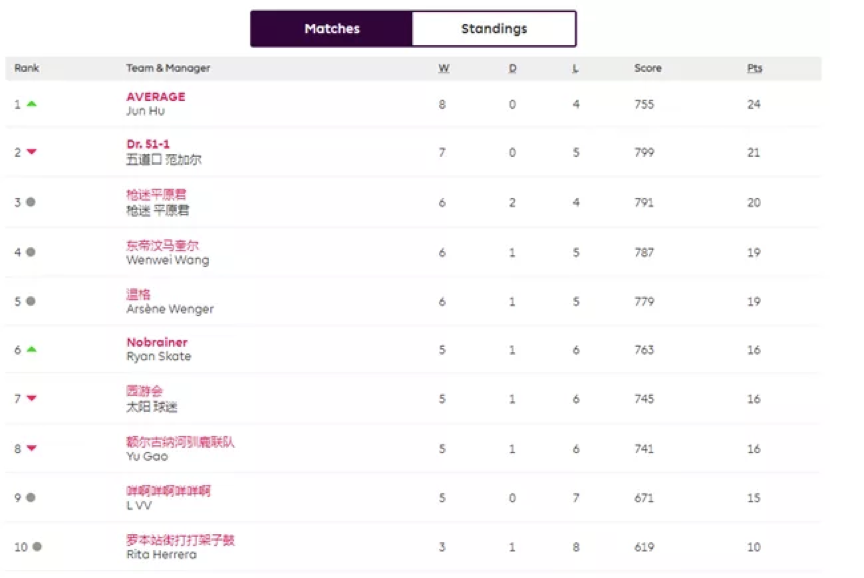Viewport: 864px width, 578px height.
Task: Open the AVERAGE team link
Action: [155, 97]
